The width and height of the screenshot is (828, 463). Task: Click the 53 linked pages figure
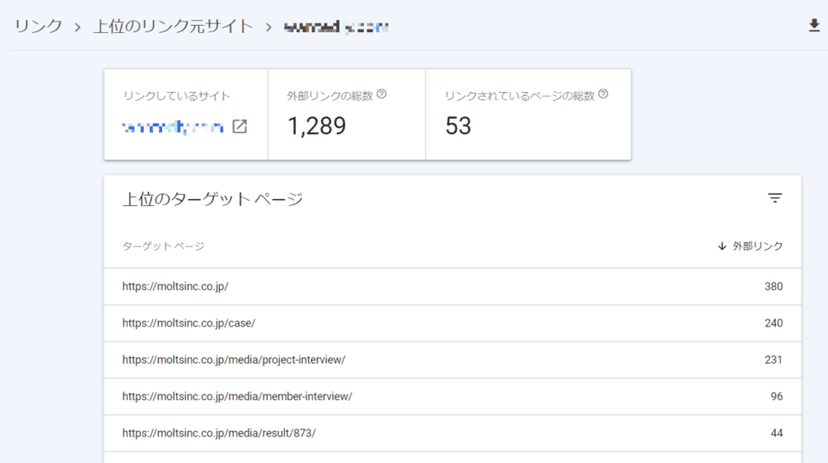pos(458,126)
